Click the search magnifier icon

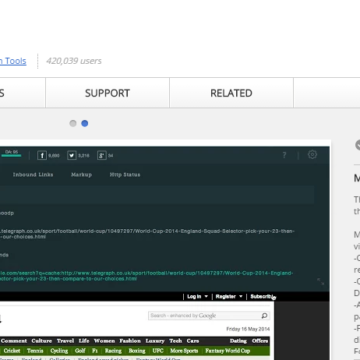pos(264,315)
